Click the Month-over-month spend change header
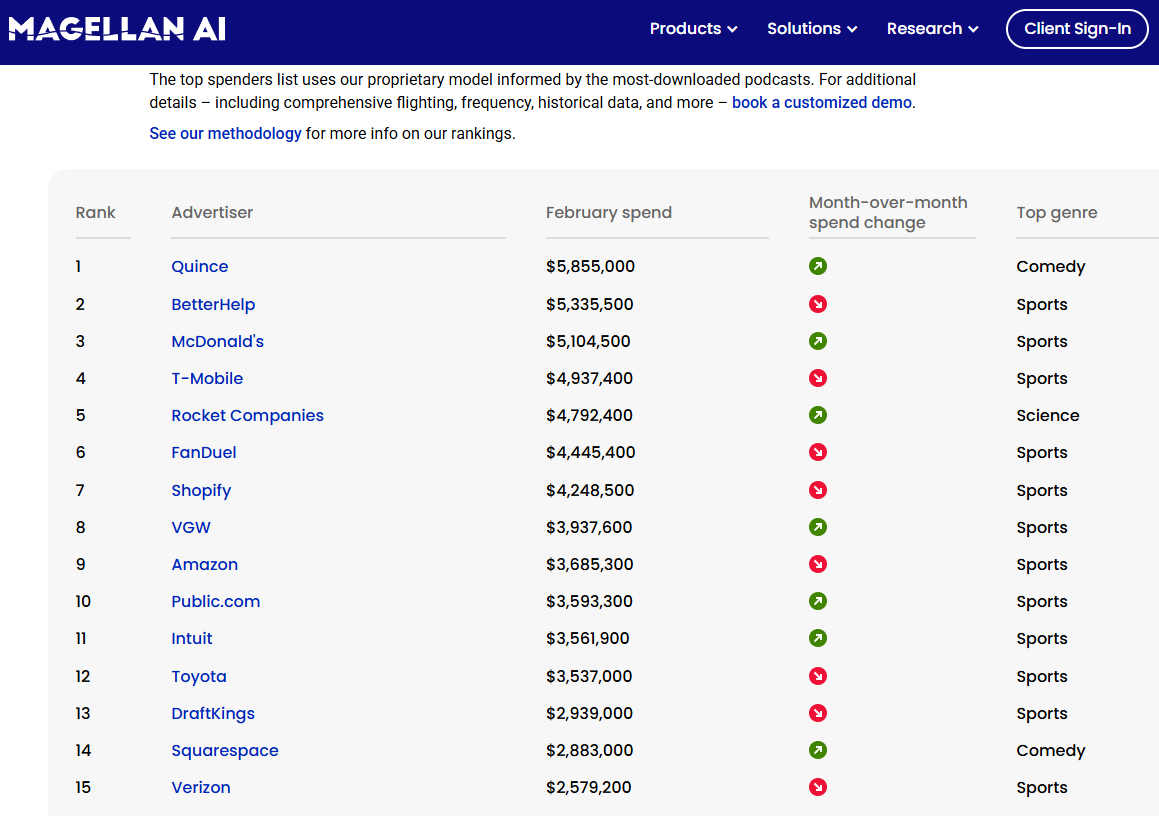 pos(888,212)
